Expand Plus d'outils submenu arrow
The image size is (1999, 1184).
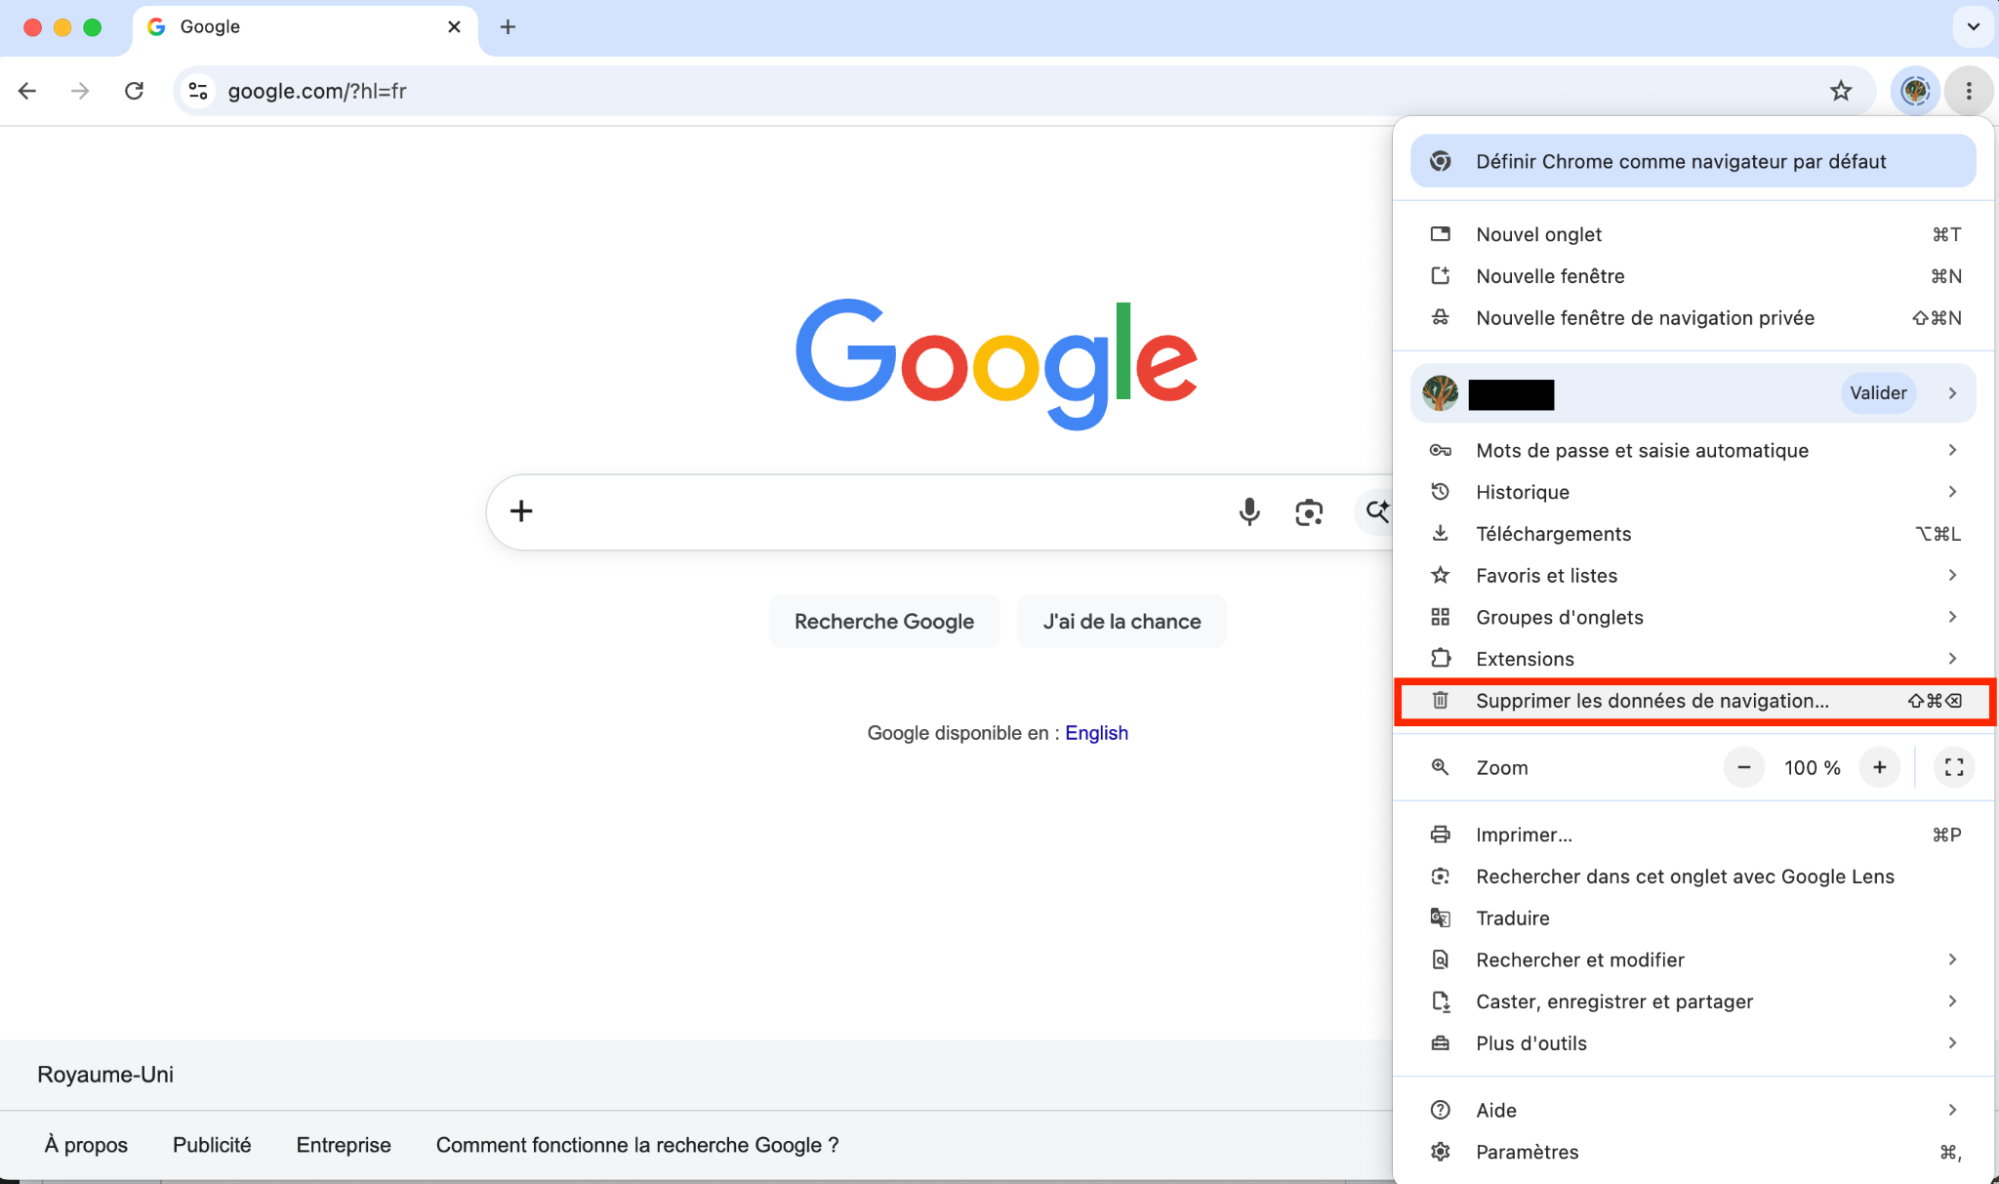(1952, 1043)
